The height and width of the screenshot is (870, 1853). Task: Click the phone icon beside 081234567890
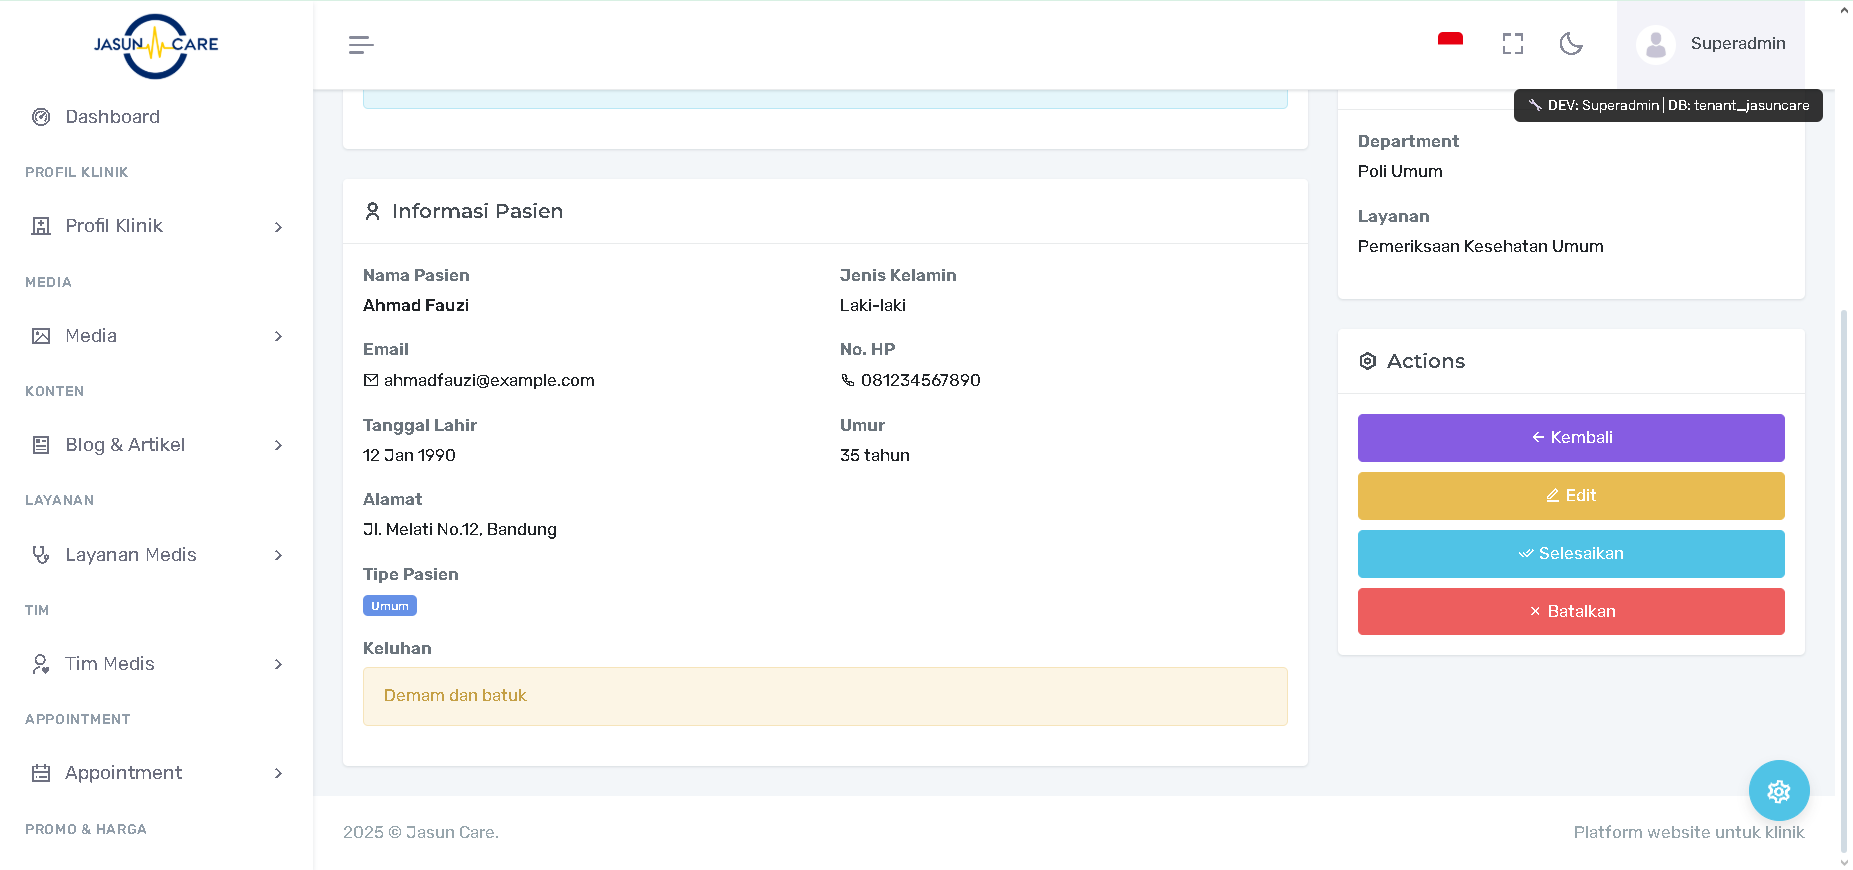848,380
